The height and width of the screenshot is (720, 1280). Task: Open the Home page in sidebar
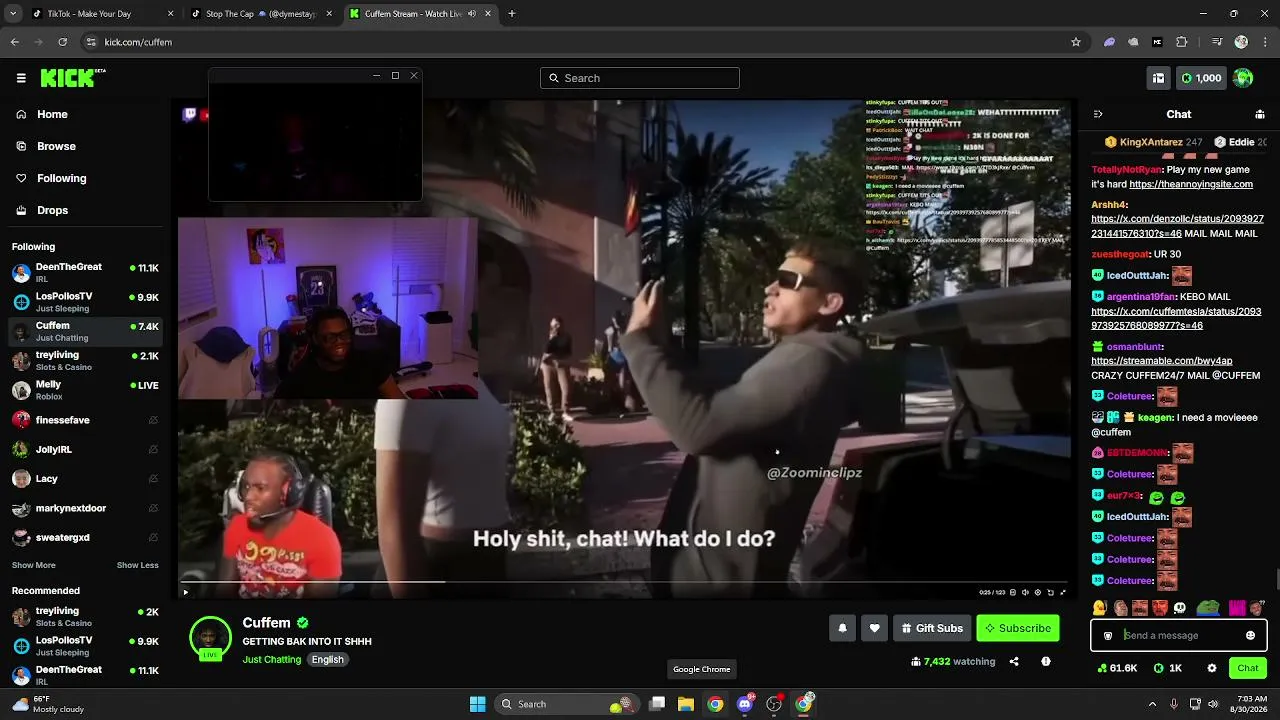pos(85,114)
